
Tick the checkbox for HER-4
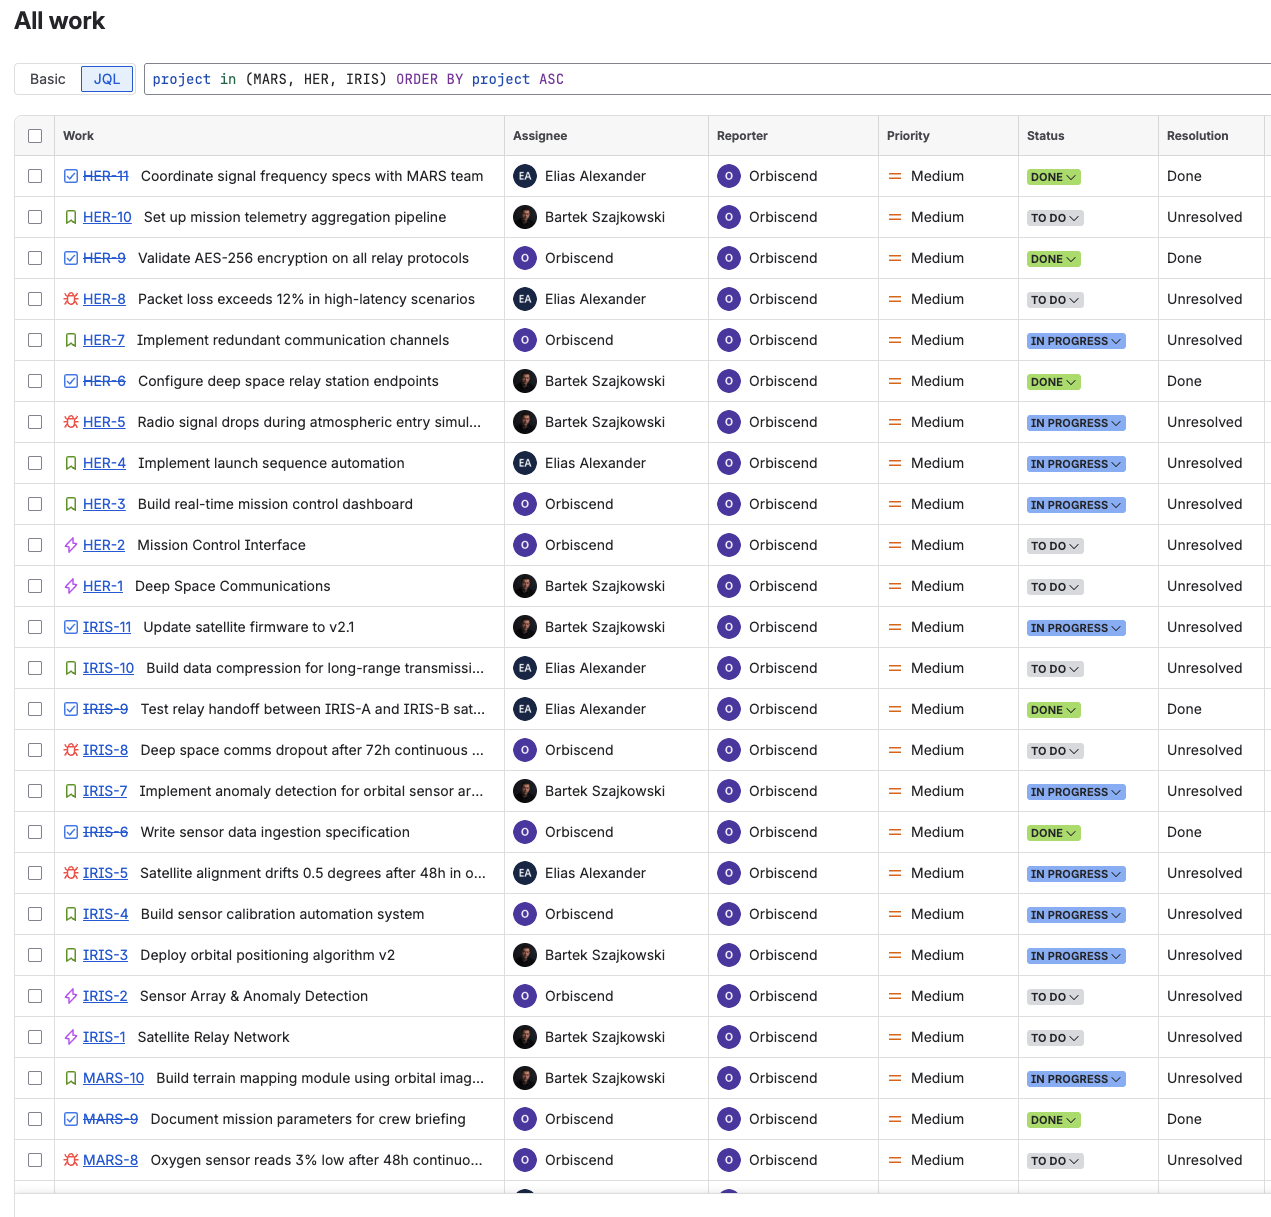(35, 463)
